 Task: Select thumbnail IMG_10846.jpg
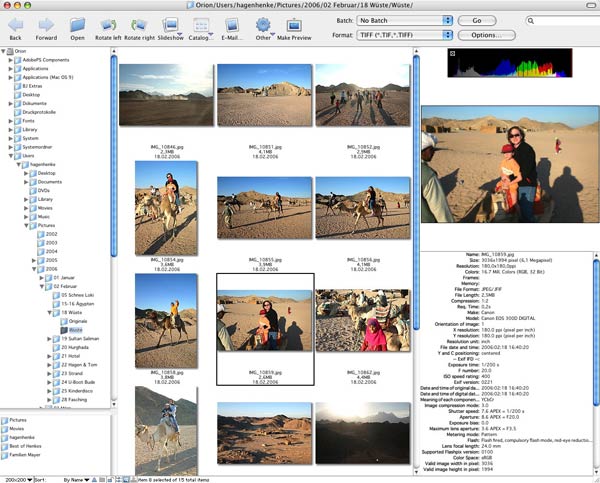click(166, 95)
